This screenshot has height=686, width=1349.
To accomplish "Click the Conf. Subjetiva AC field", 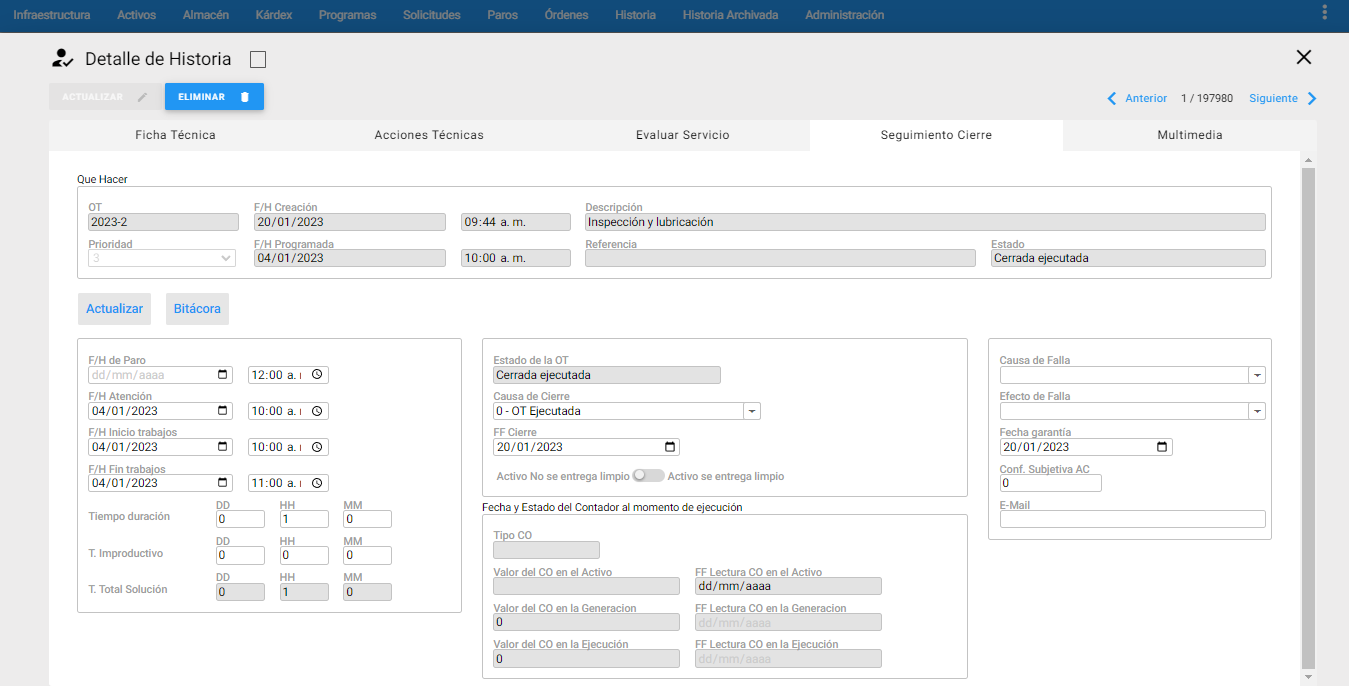I will [1051, 483].
